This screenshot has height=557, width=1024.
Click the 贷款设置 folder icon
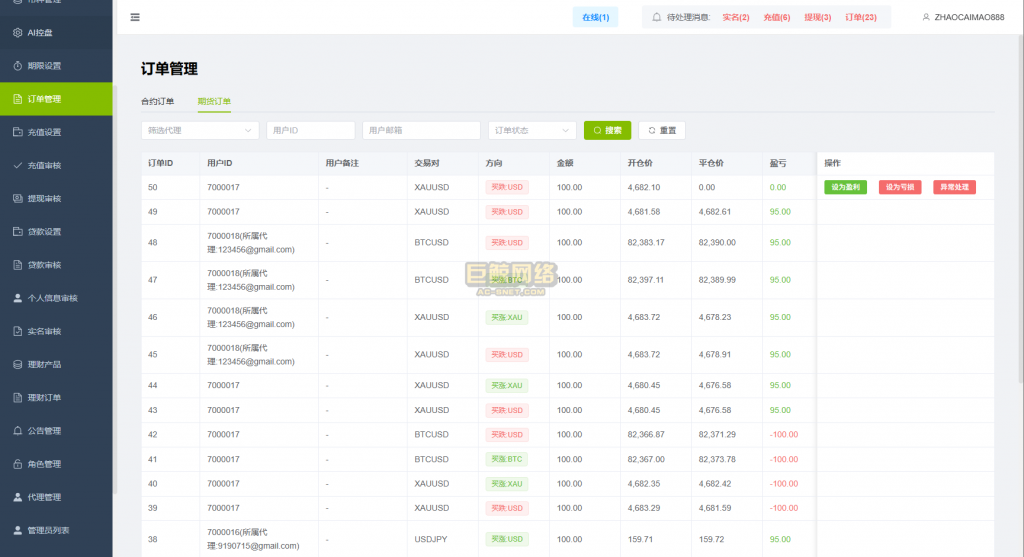(18, 232)
